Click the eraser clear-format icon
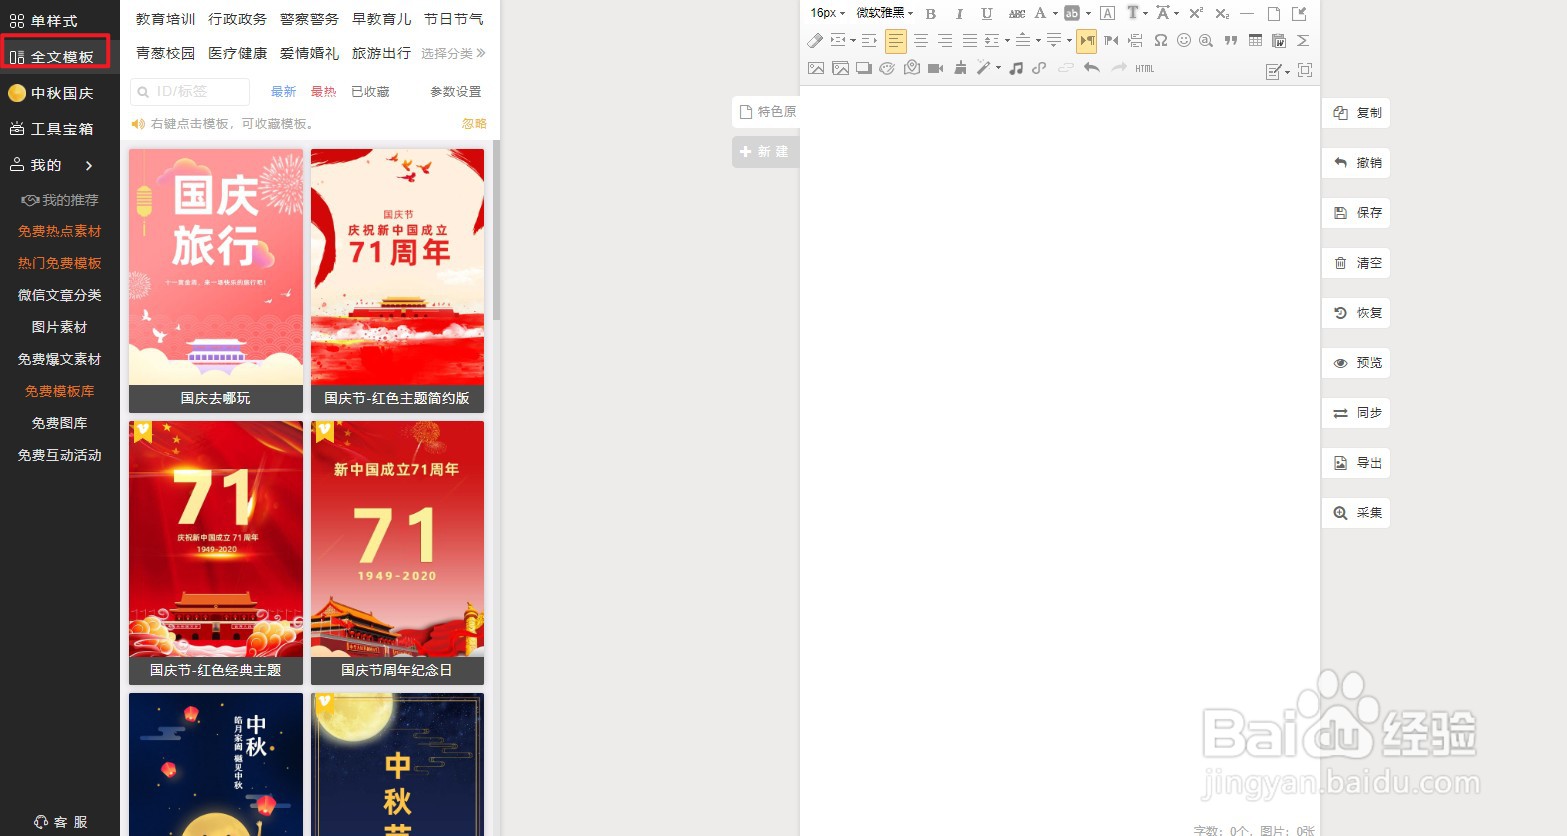This screenshot has height=836, width=1567. 815,41
